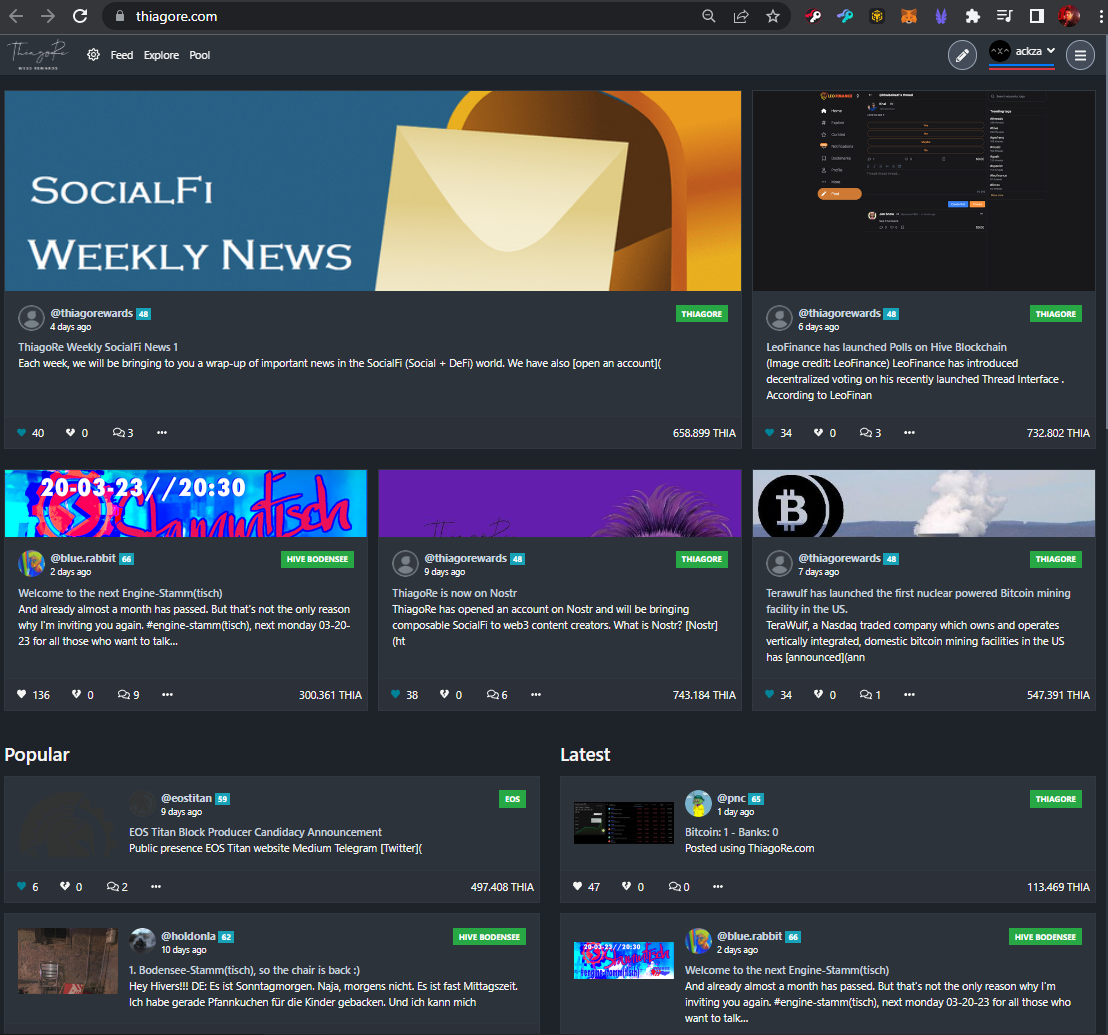Click the pencil write-post button
The image size is (1108, 1035).
[962, 55]
